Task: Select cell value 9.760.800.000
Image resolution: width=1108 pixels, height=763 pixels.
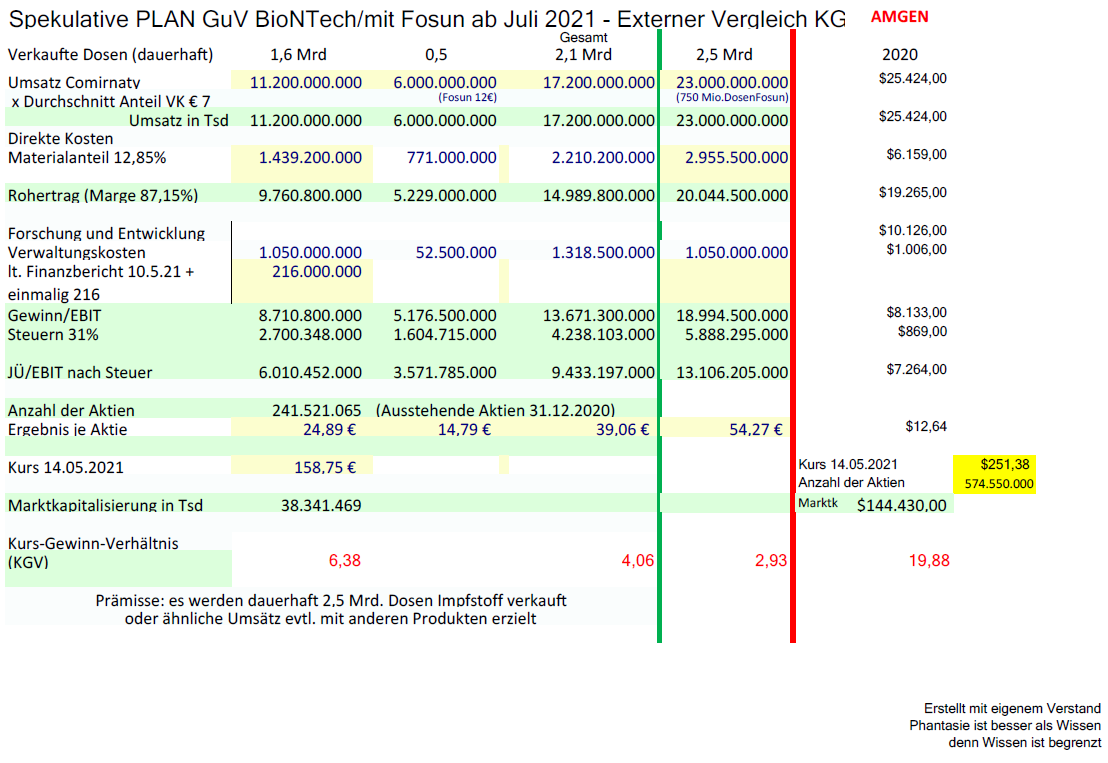Action: [x=310, y=196]
